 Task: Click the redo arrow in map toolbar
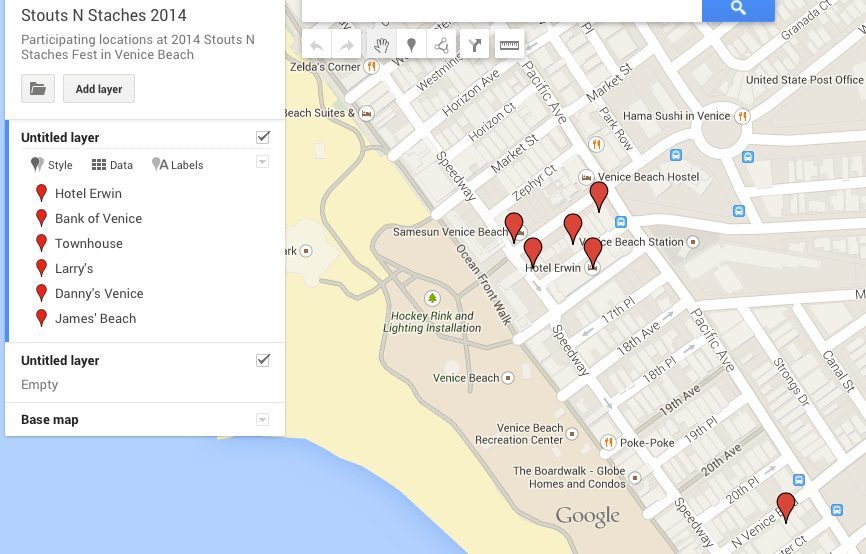coord(346,45)
